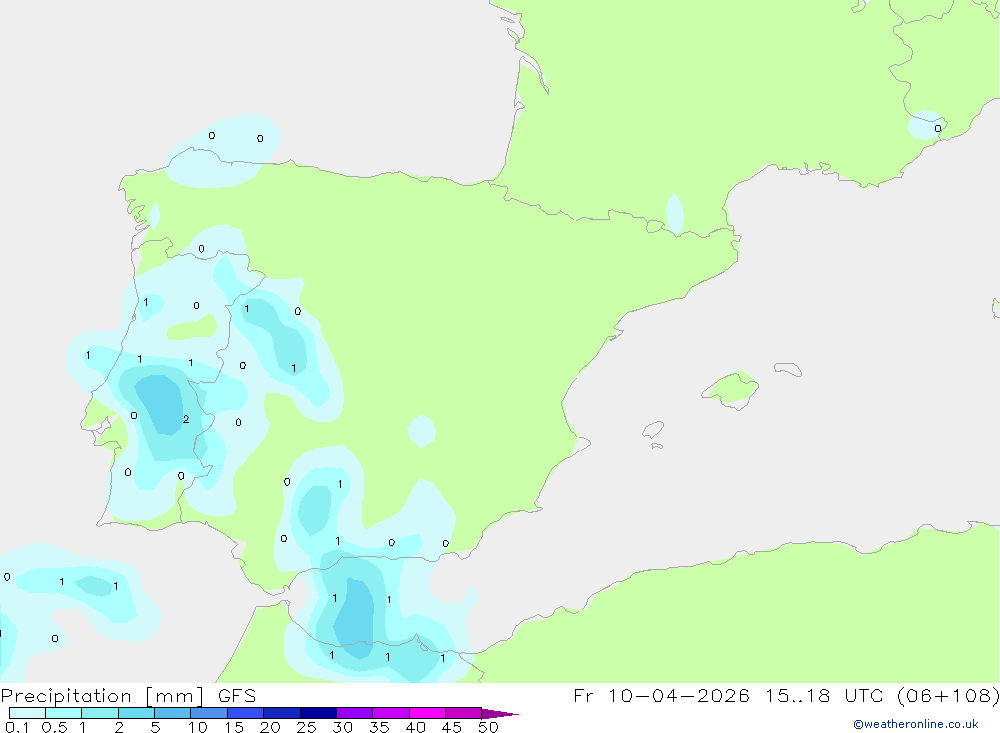Click the legend scale value '25'

tap(306, 727)
